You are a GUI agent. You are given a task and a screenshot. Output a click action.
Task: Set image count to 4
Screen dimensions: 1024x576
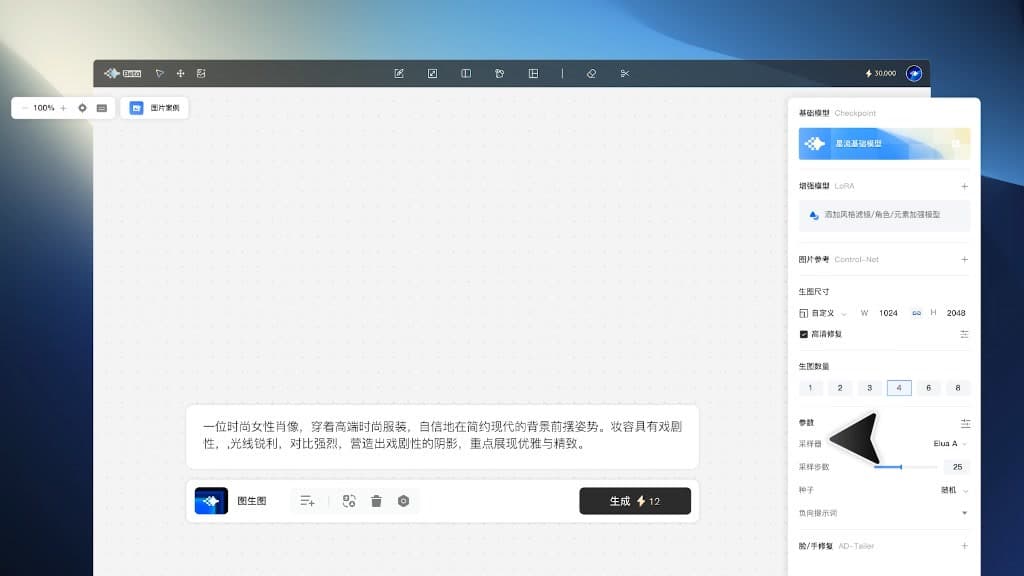[x=899, y=388]
